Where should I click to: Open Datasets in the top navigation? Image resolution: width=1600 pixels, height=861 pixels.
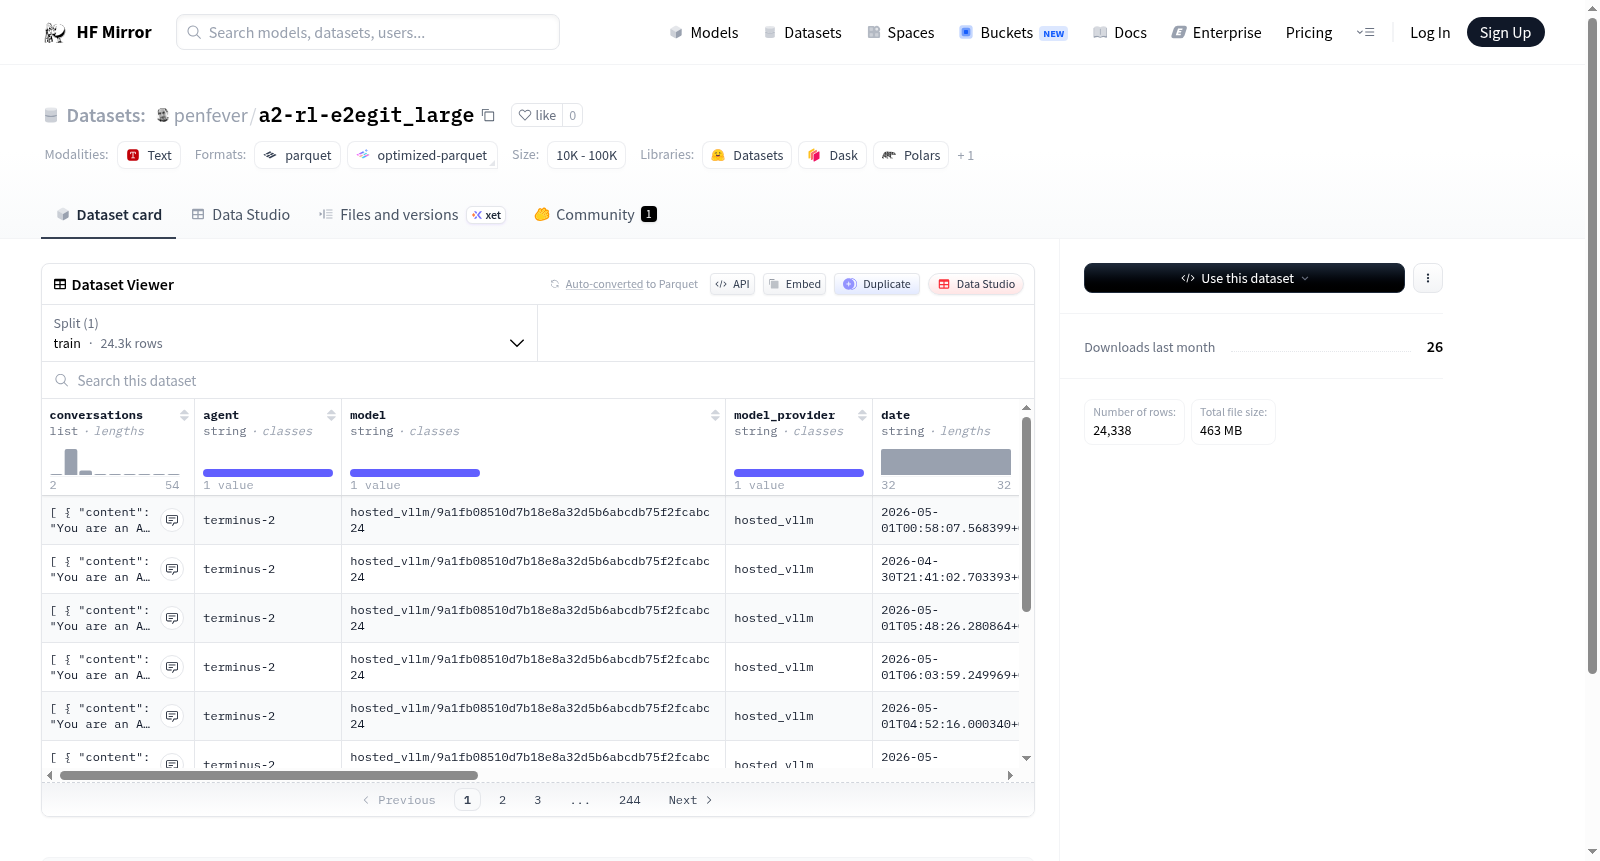click(802, 32)
